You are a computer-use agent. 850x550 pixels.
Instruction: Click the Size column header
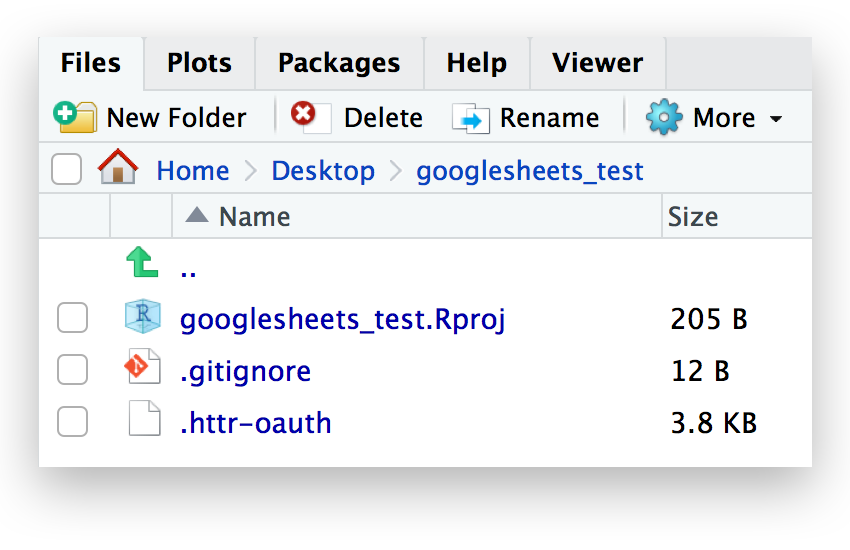pos(694,216)
